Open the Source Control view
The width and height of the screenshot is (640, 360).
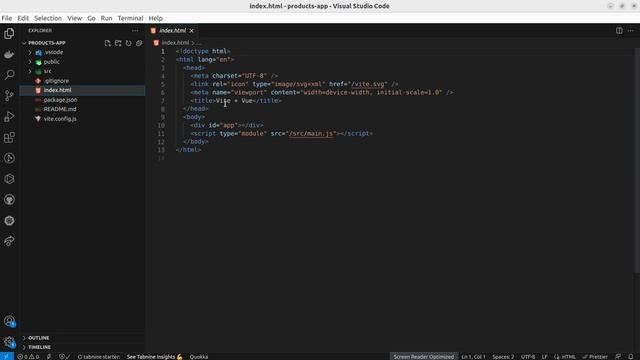[9, 96]
